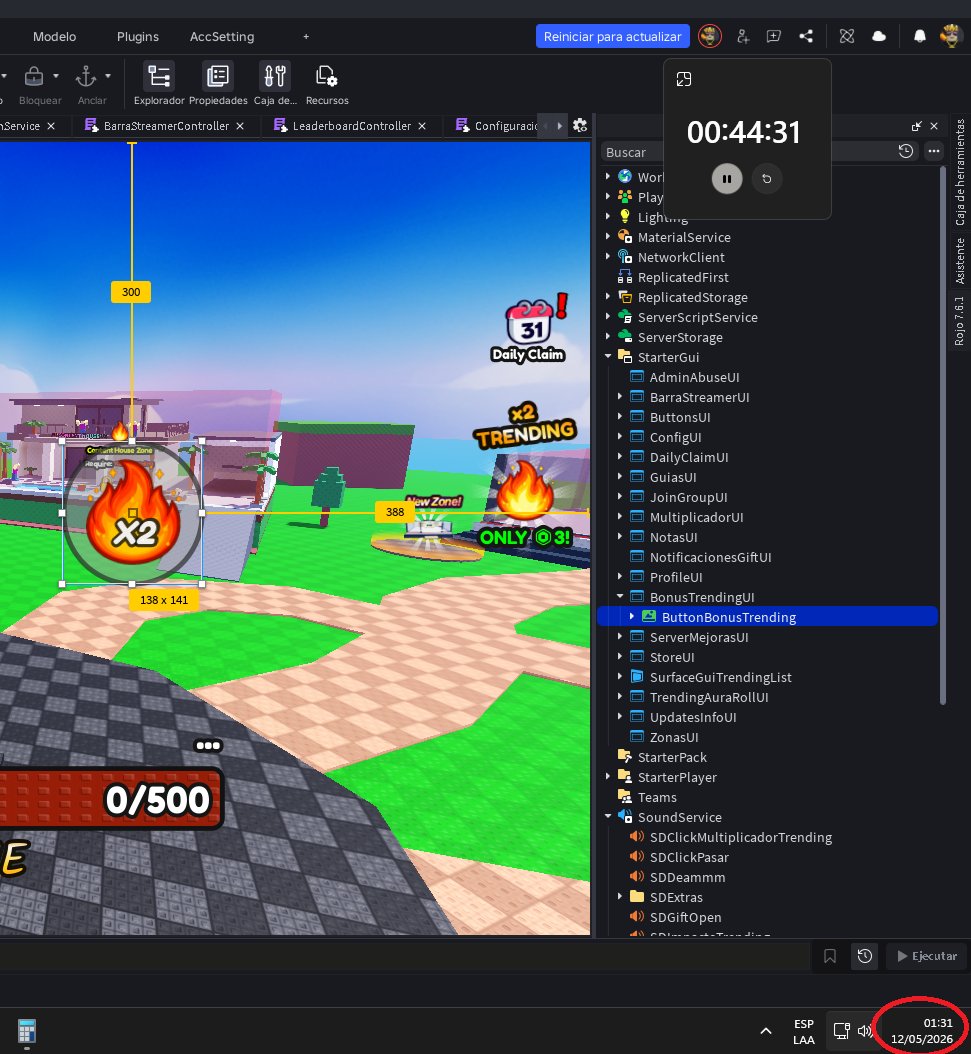The width and height of the screenshot is (971, 1054).
Task: Click Reiniciar para actualizar button
Action: tap(612, 36)
